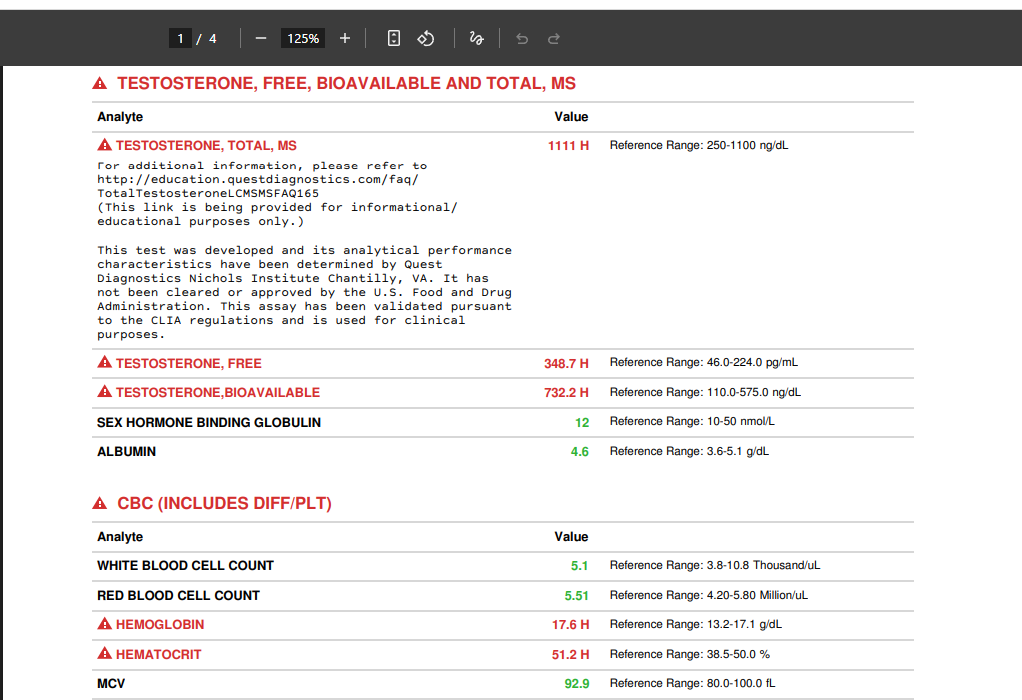This screenshot has width=1022, height=700.
Task: Click the undo arrow icon
Action: coord(522,39)
